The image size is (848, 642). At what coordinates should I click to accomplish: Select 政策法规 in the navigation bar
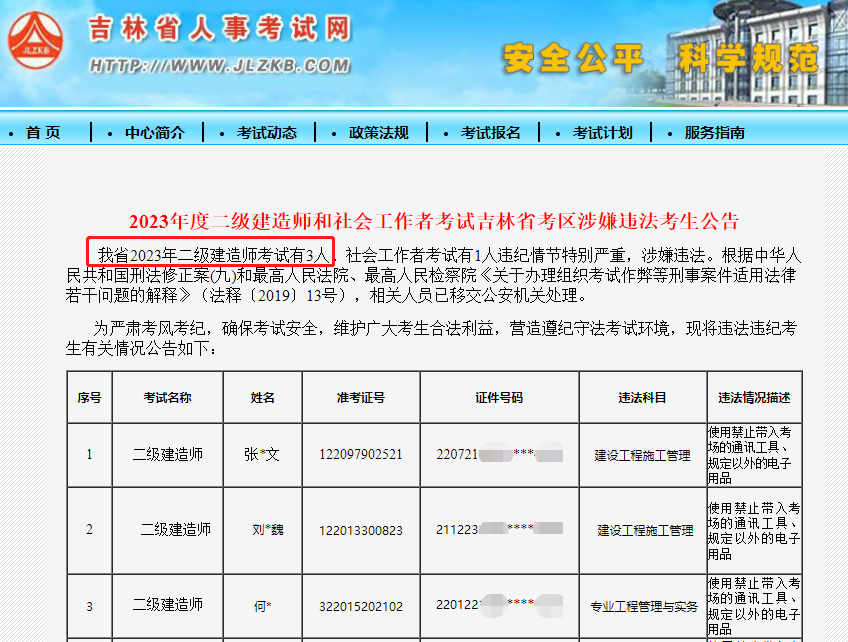point(379,132)
